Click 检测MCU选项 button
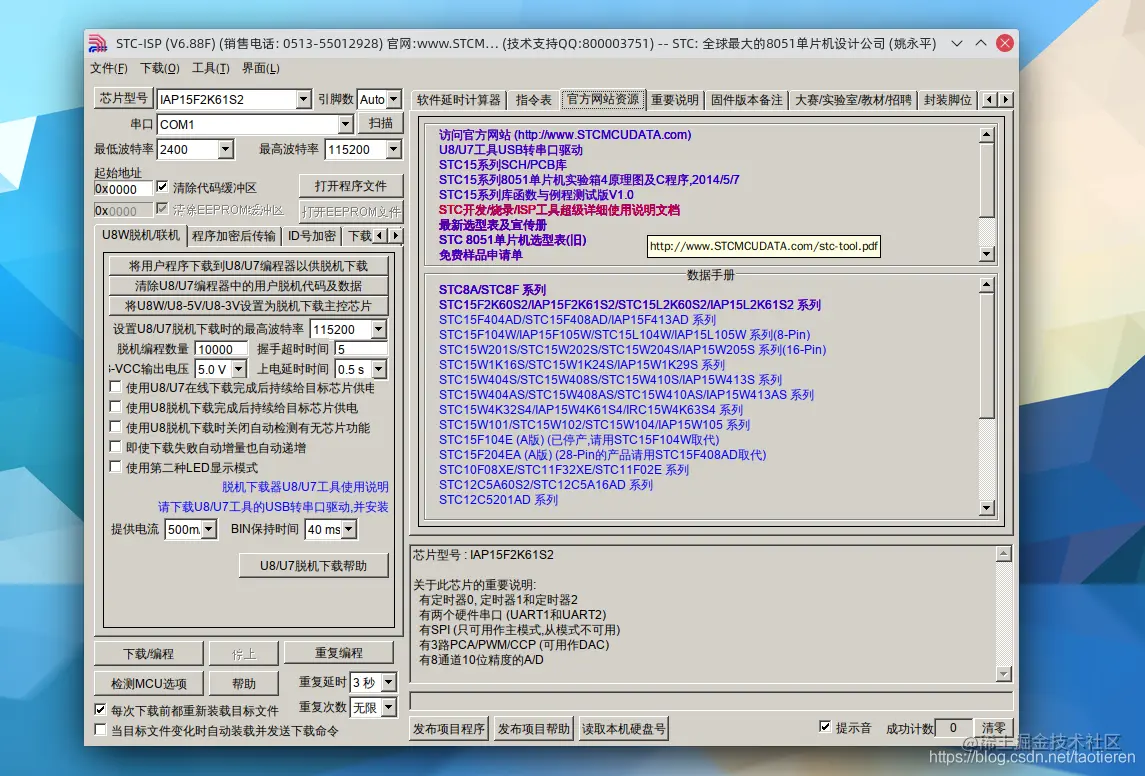1145x776 pixels. (x=148, y=683)
